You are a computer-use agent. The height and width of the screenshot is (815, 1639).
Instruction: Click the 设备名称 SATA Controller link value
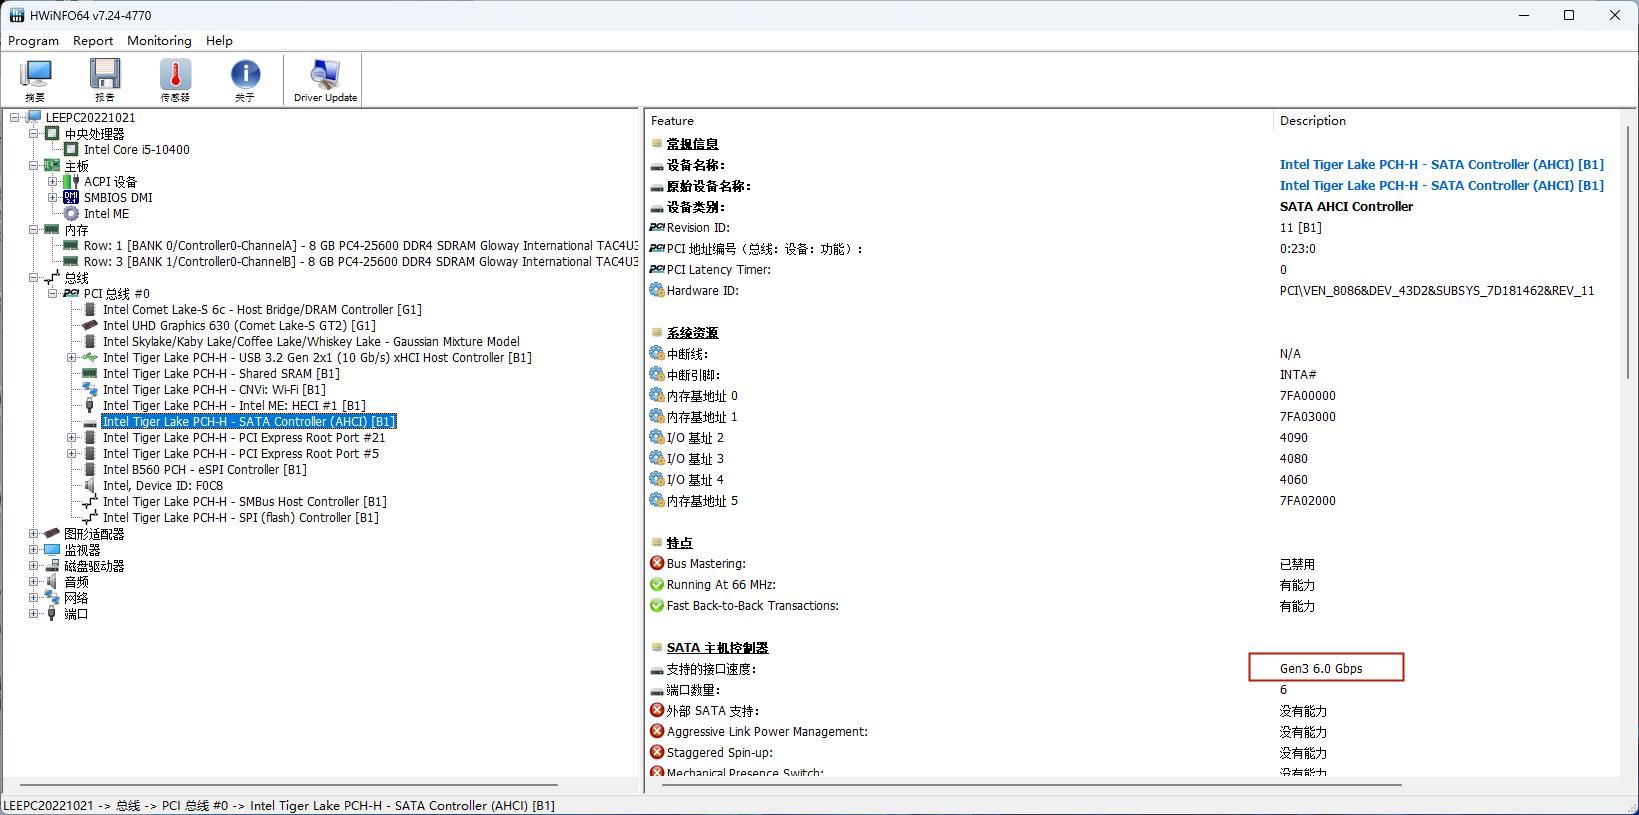[1441, 165]
